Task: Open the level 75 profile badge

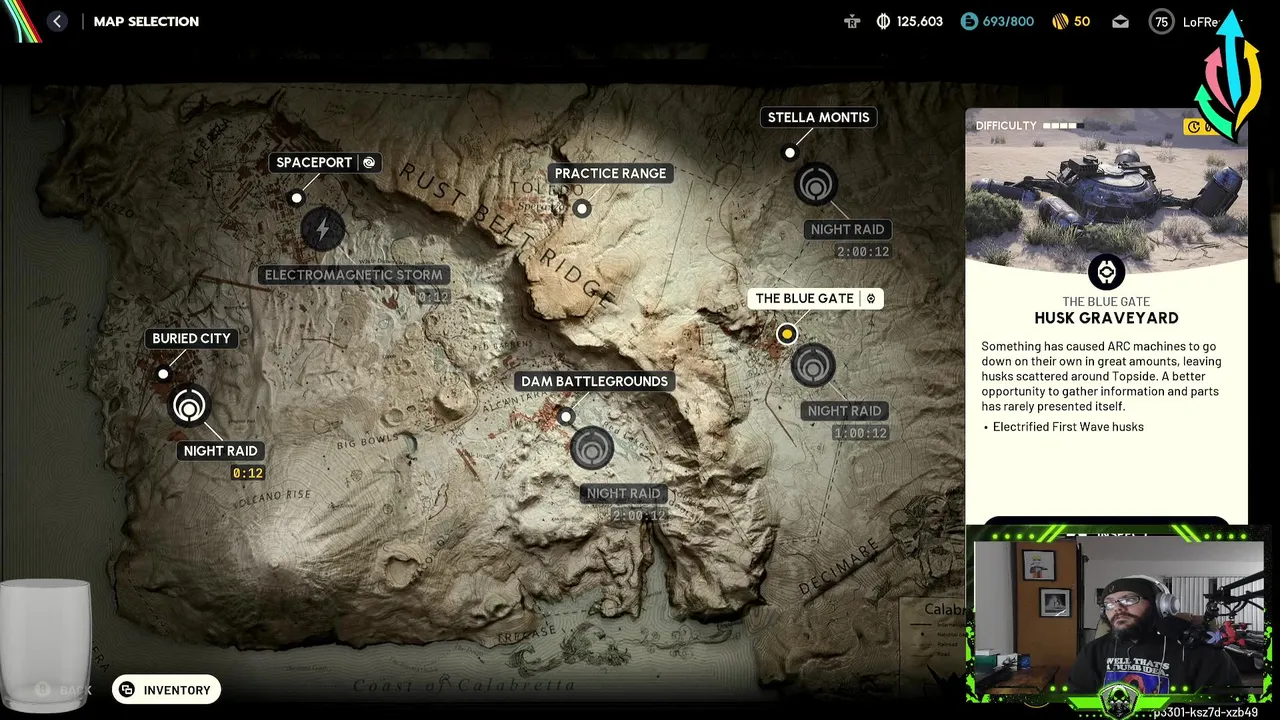Action: point(1161,21)
